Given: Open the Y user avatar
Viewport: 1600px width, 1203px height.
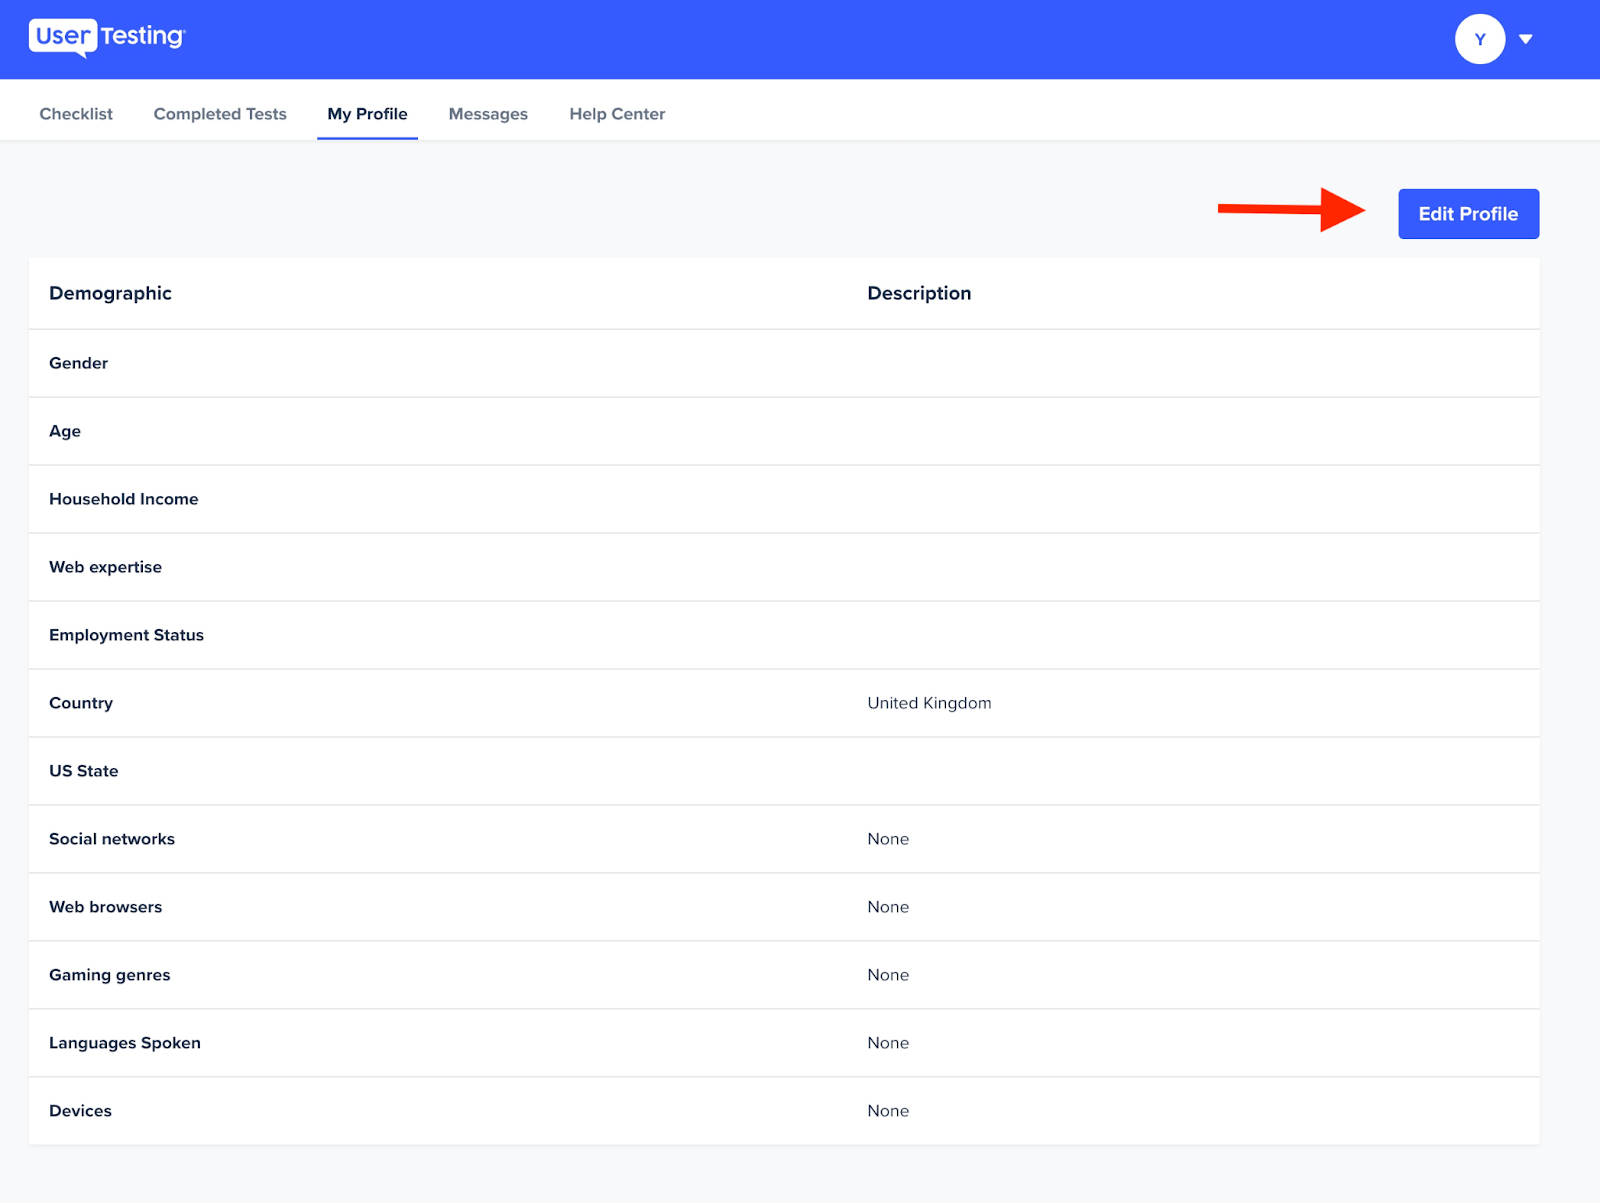Looking at the screenshot, I should pos(1480,39).
